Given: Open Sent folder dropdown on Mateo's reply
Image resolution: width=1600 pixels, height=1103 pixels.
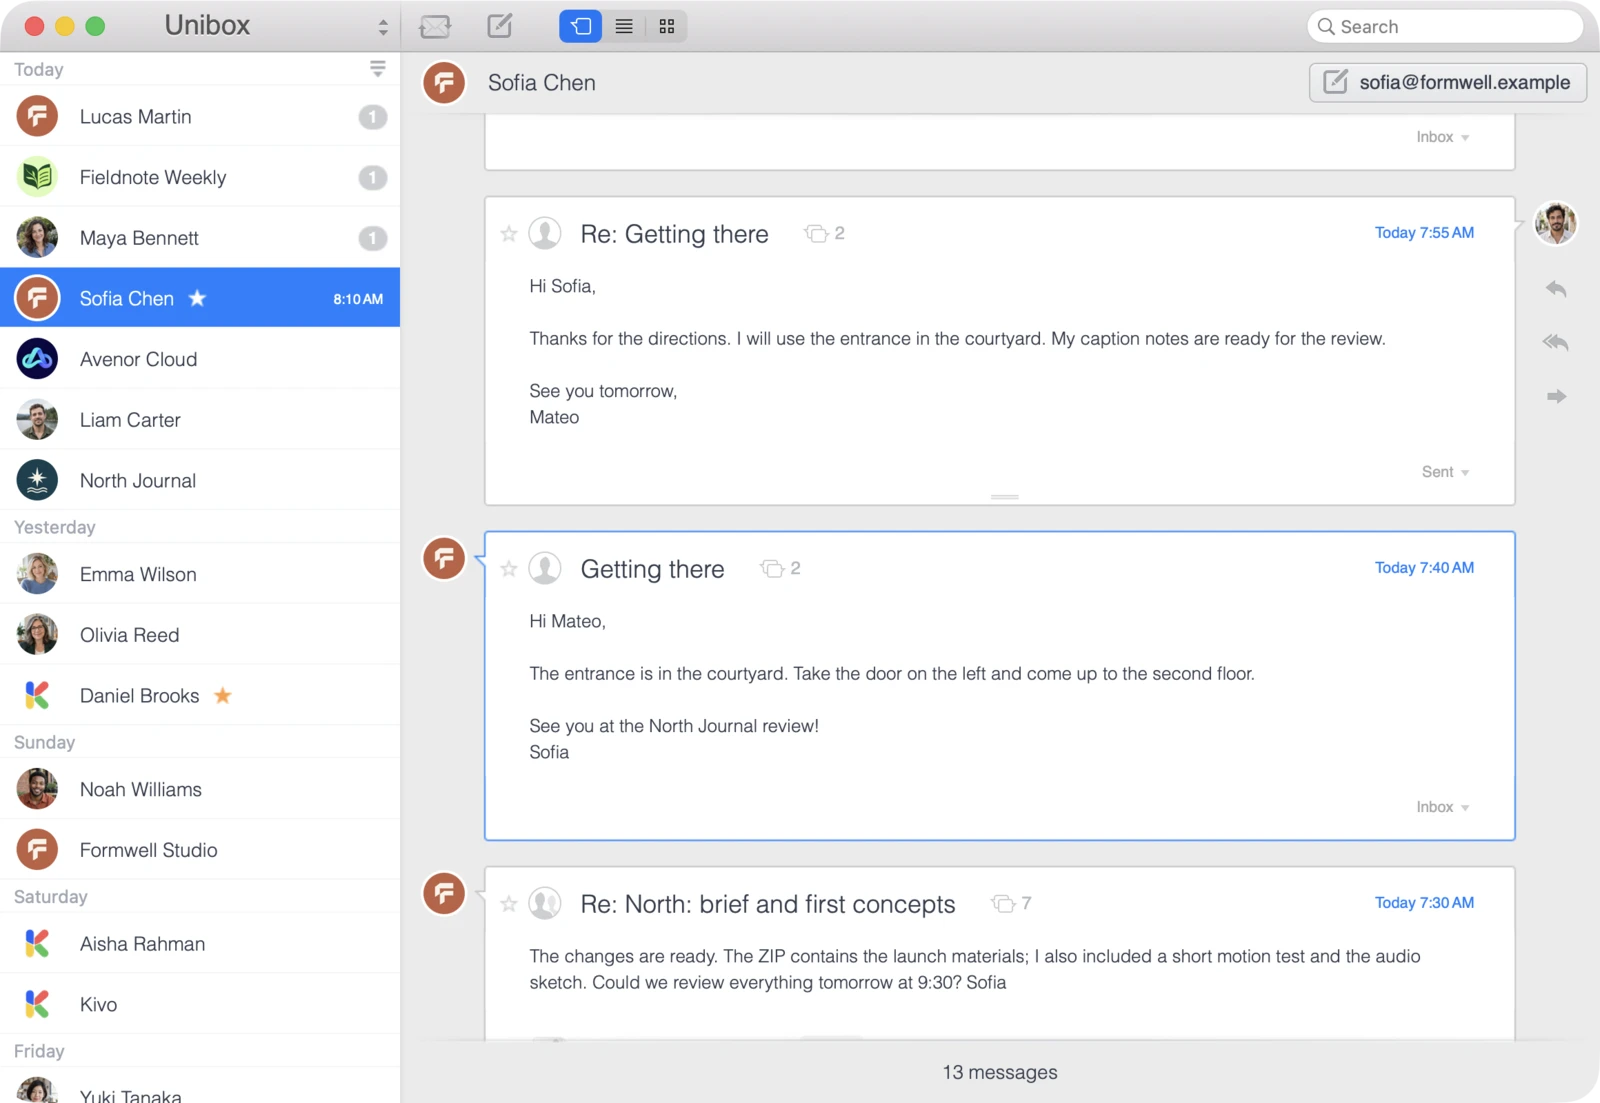Looking at the screenshot, I should click(x=1445, y=472).
